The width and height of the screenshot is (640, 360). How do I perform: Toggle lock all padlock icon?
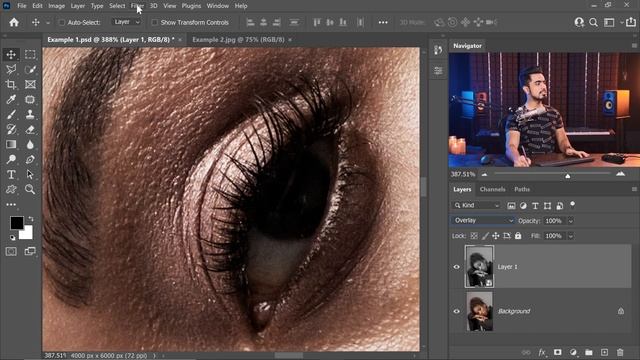pyautogui.click(x=518, y=236)
